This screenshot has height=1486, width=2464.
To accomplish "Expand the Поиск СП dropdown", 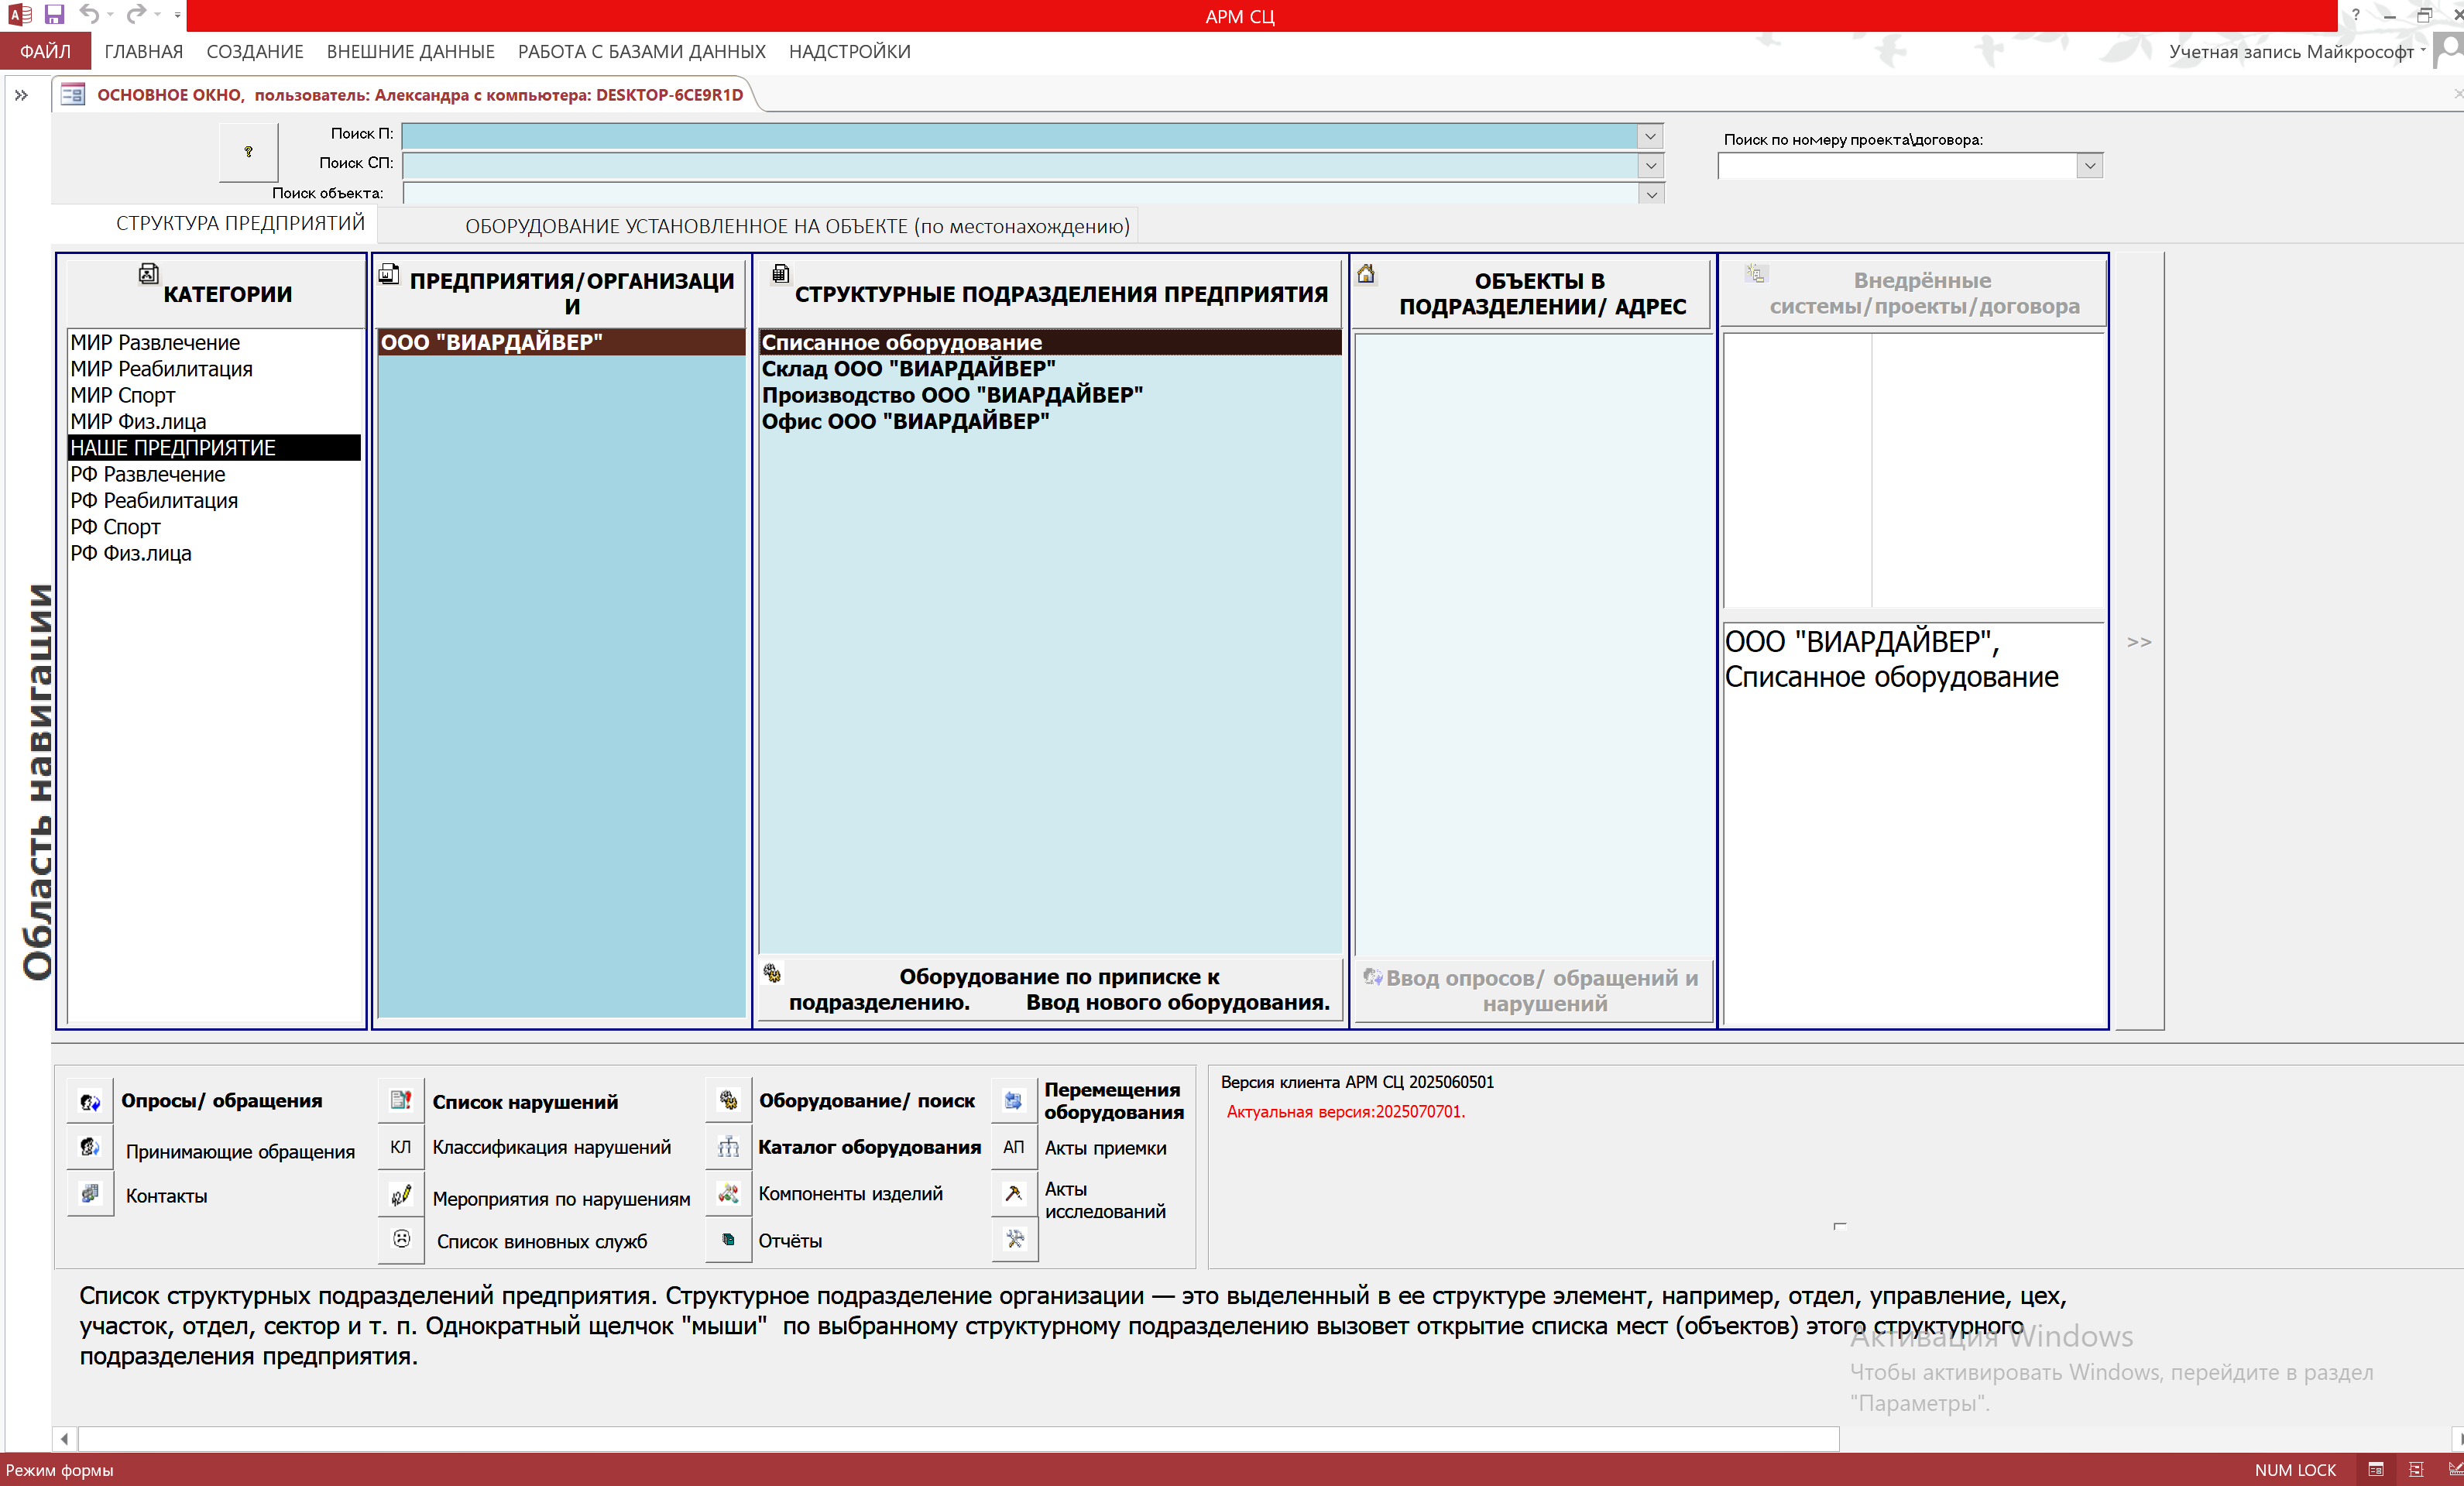I will 1650,165.
